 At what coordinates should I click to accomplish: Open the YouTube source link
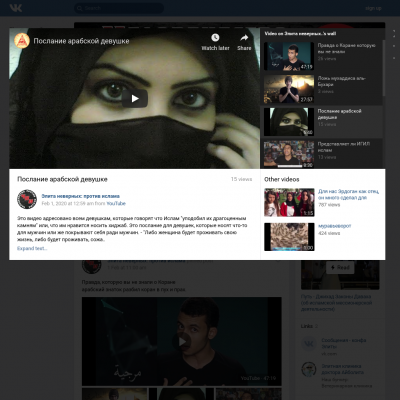pyautogui.click(x=116, y=203)
